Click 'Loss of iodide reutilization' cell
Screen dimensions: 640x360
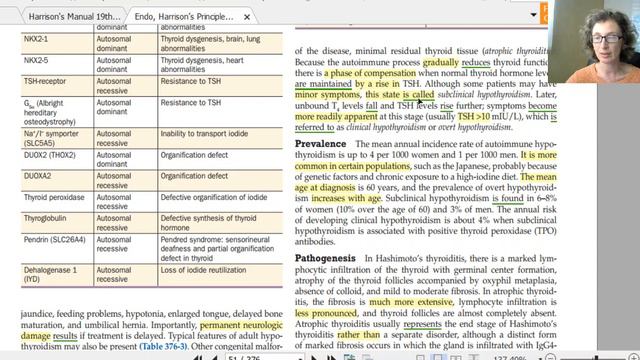pyautogui.click(x=220, y=275)
